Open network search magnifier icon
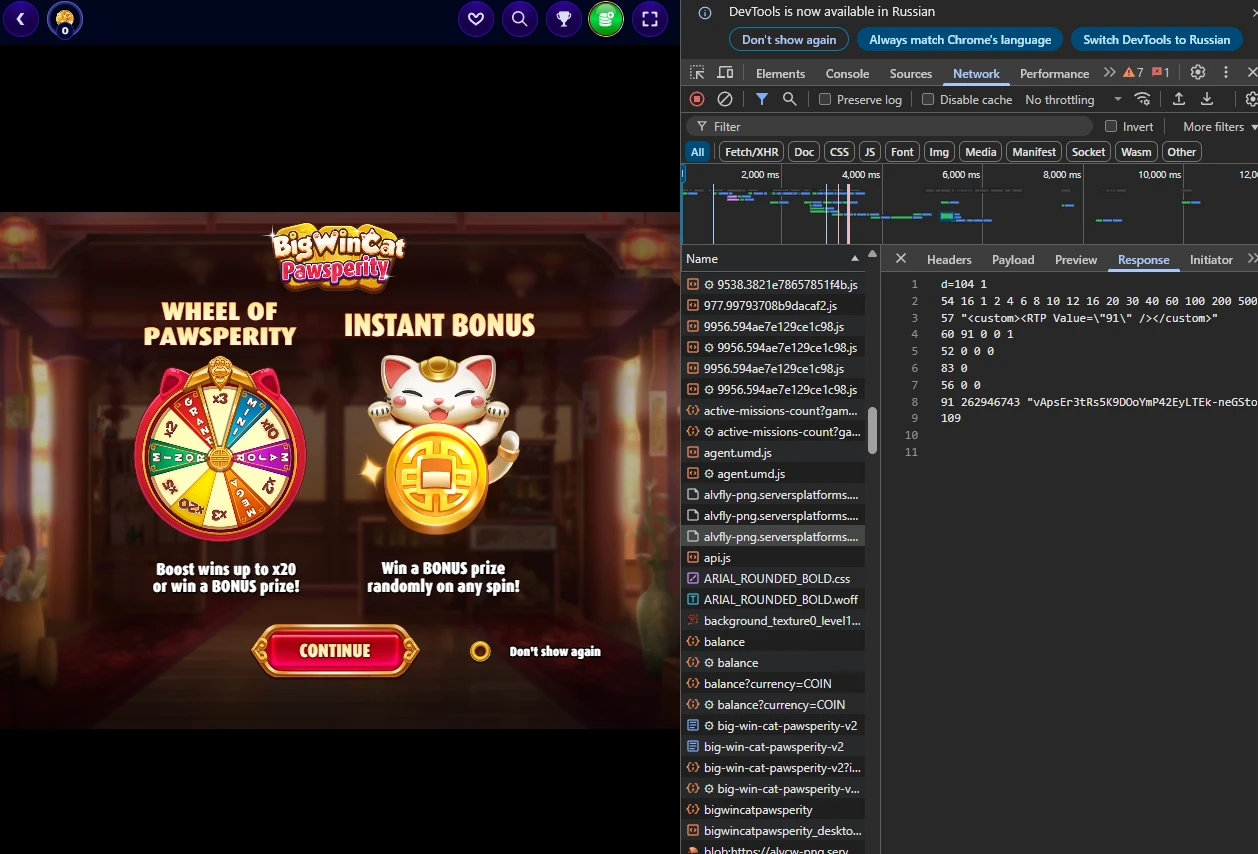This screenshot has width=1258, height=854. click(790, 99)
